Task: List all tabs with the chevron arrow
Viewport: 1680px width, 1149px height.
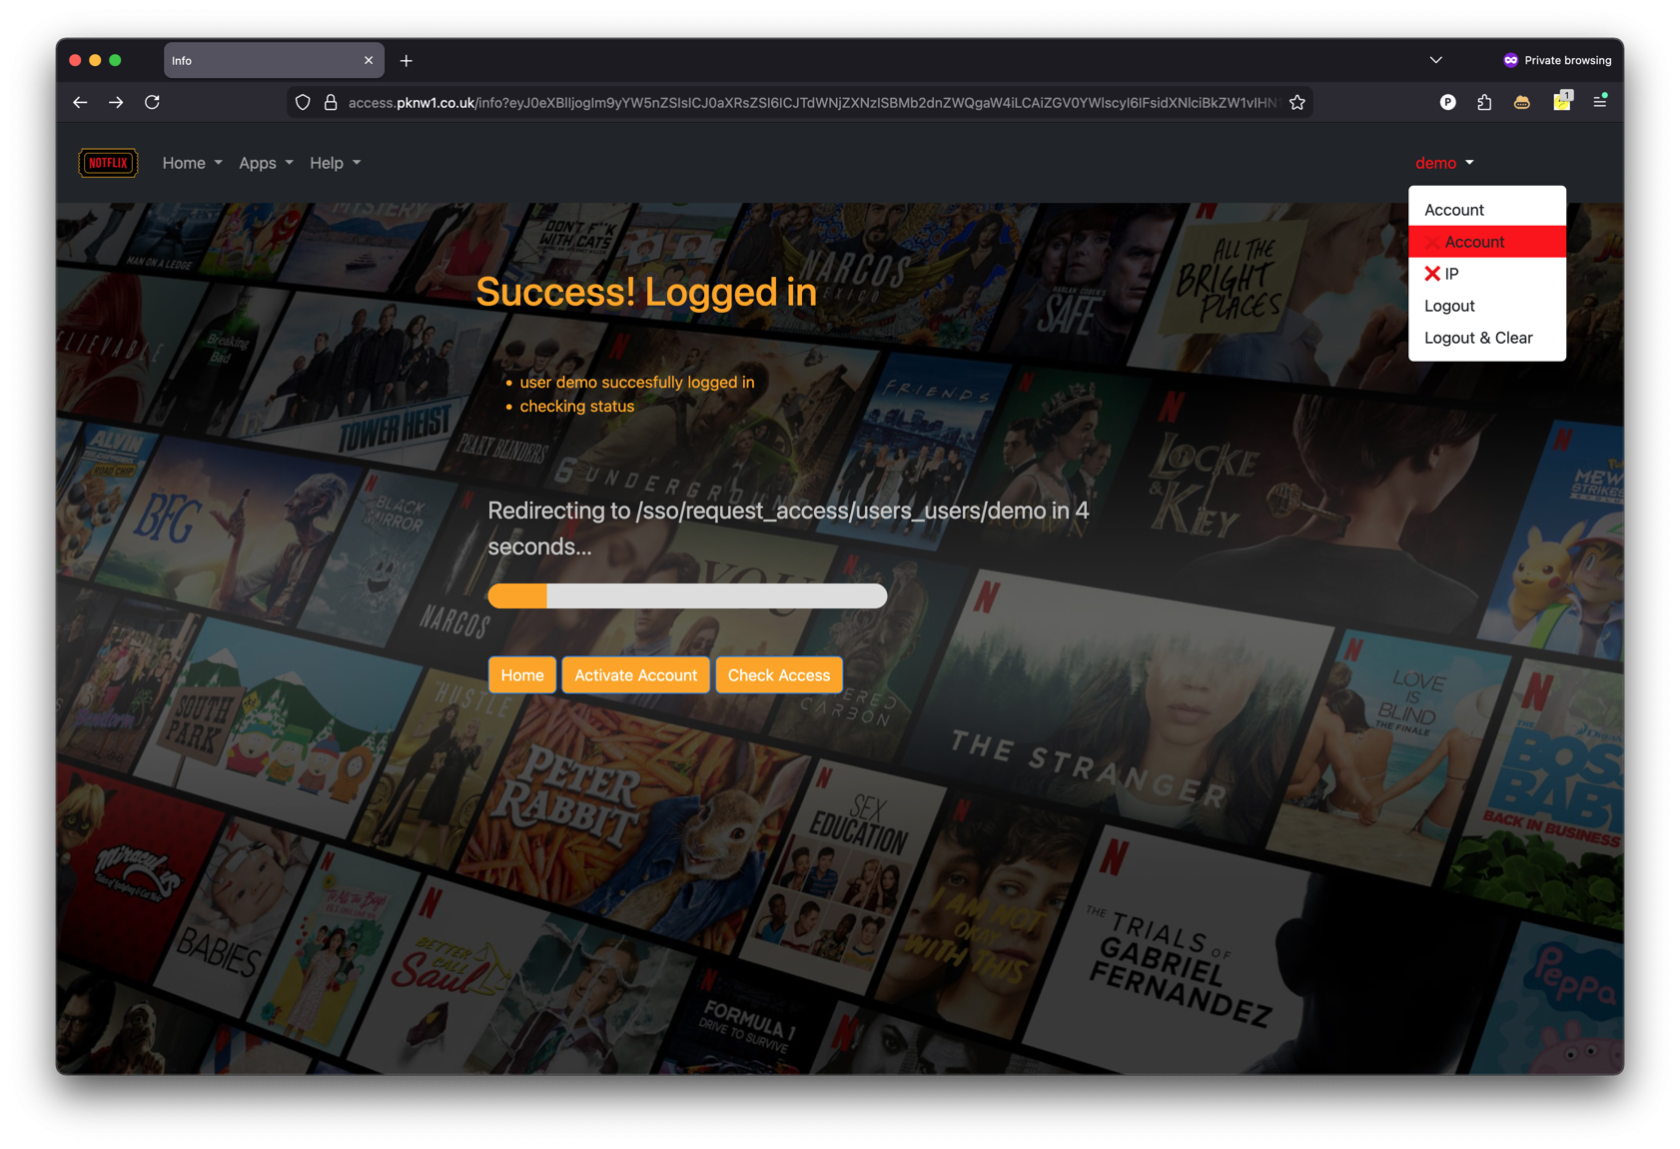Action: [x=1436, y=60]
